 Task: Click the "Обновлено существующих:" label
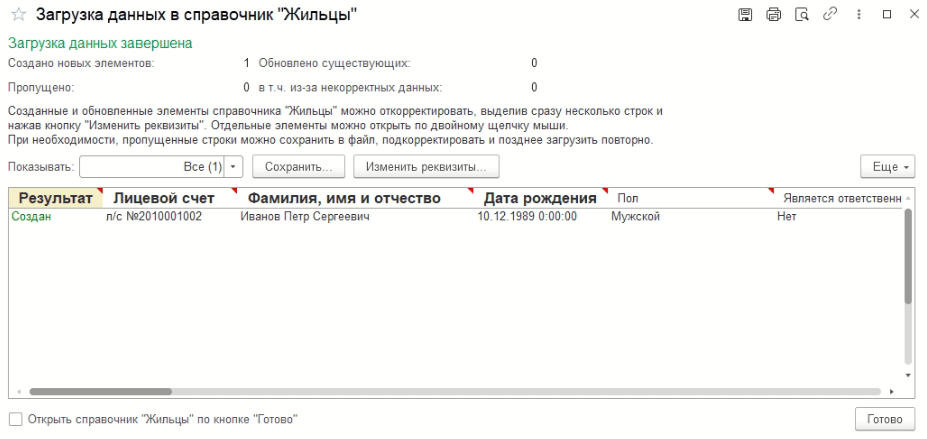pos(334,63)
